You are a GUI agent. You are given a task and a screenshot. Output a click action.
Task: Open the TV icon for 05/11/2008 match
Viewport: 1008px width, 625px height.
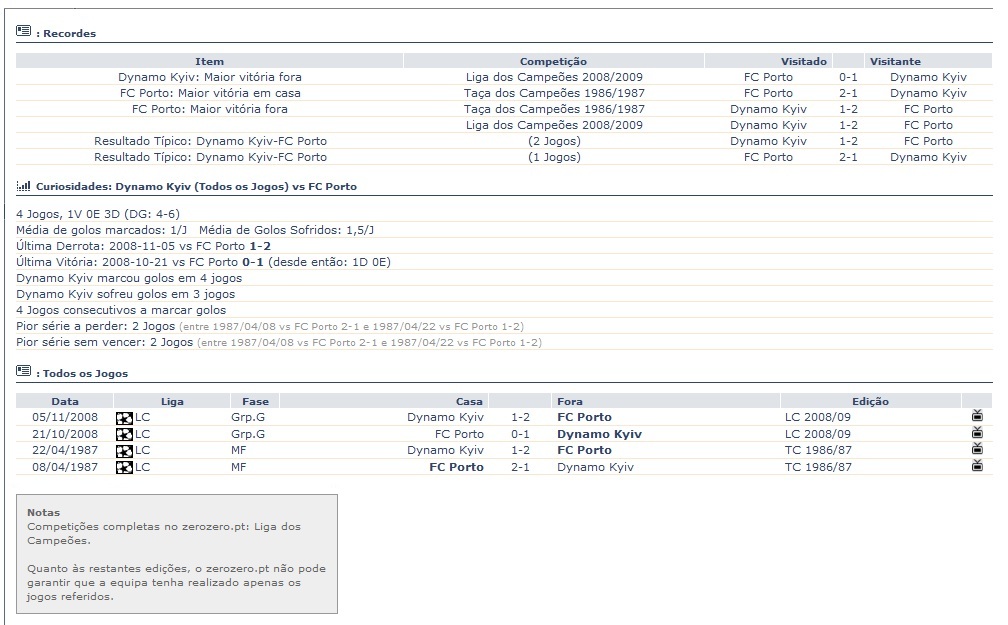[x=977, y=415]
